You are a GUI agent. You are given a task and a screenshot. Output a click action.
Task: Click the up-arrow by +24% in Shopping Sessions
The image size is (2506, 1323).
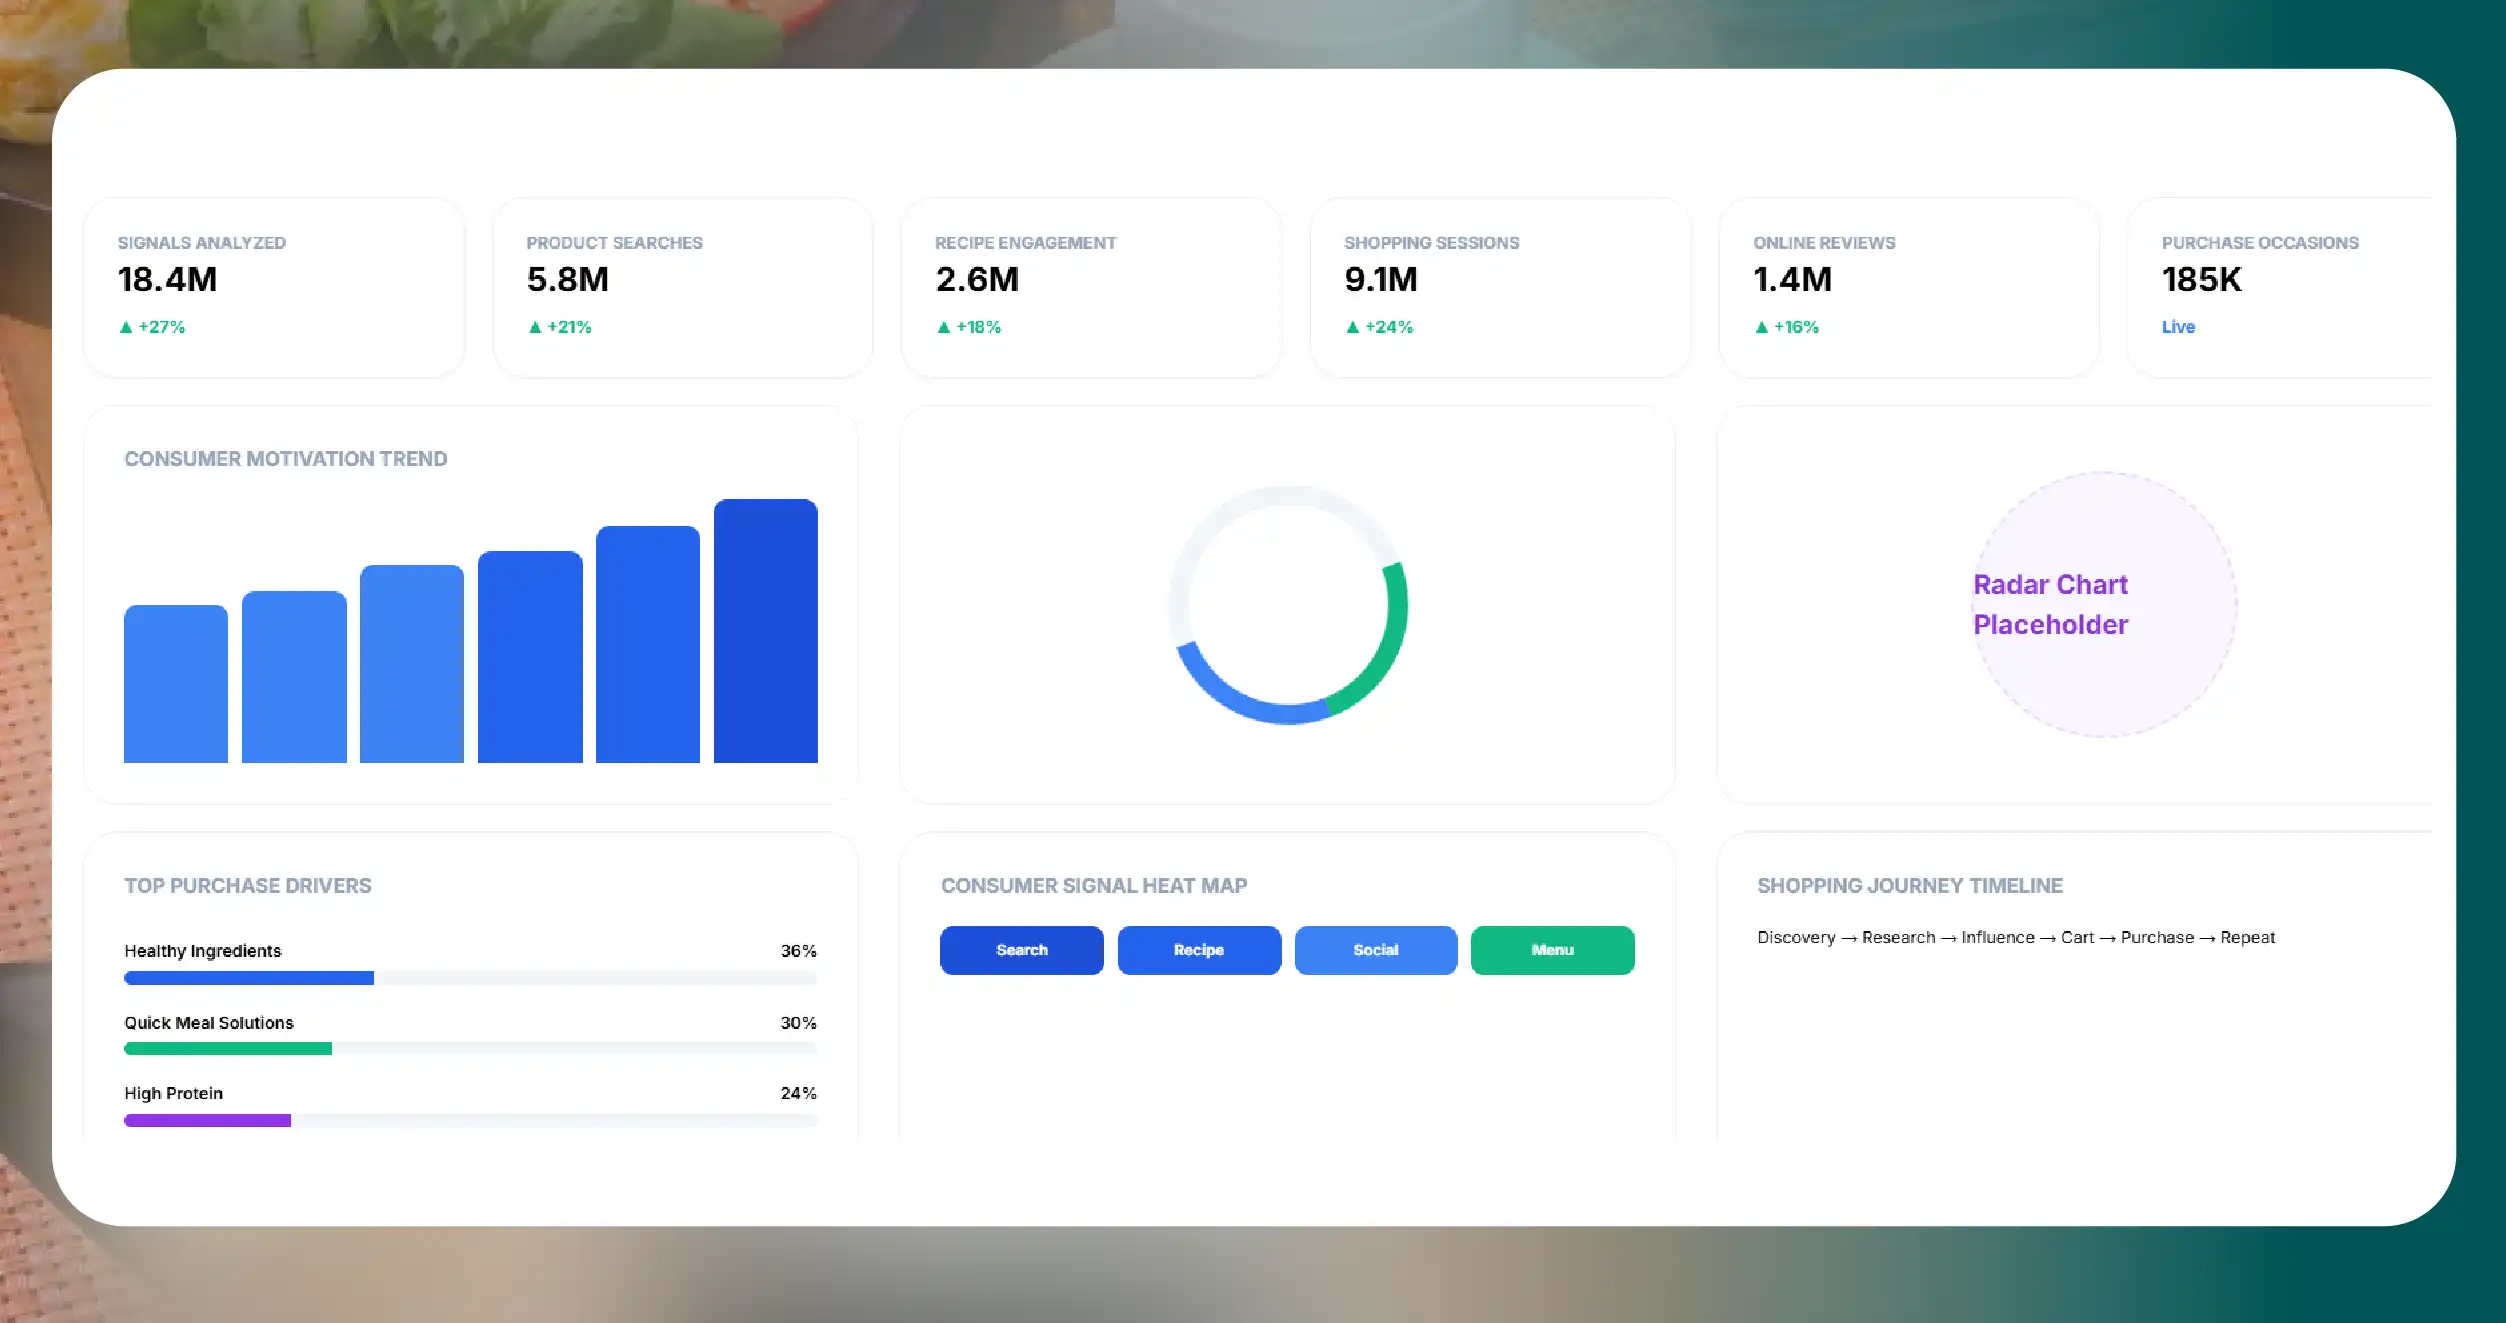click(1353, 327)
